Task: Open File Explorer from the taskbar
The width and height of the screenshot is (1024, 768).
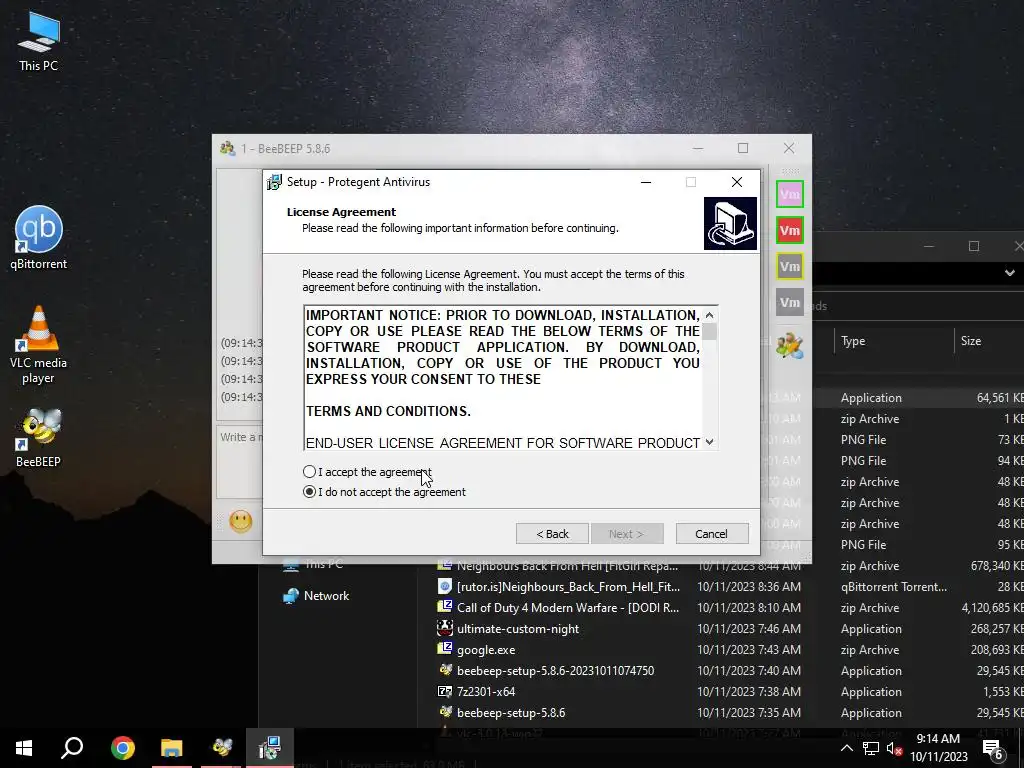Action: [172, 748]
